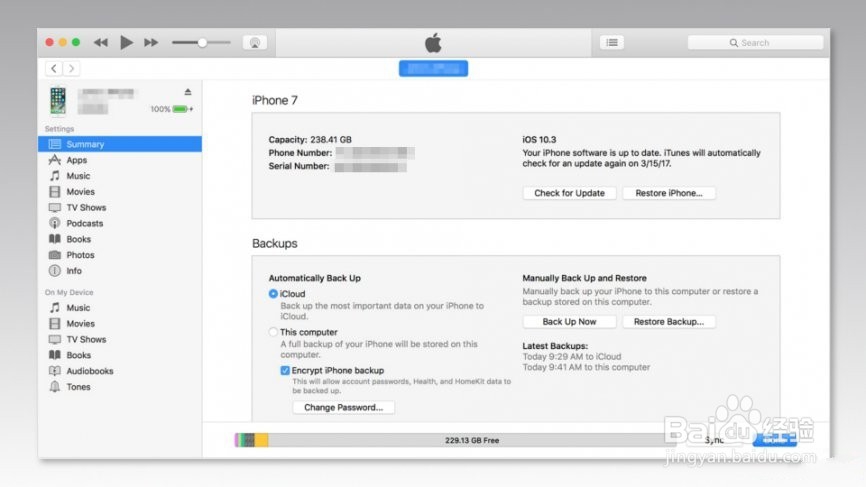The image size is (866, 487).
Task: Go forward with the right navigation arrow
Action: 71,68
